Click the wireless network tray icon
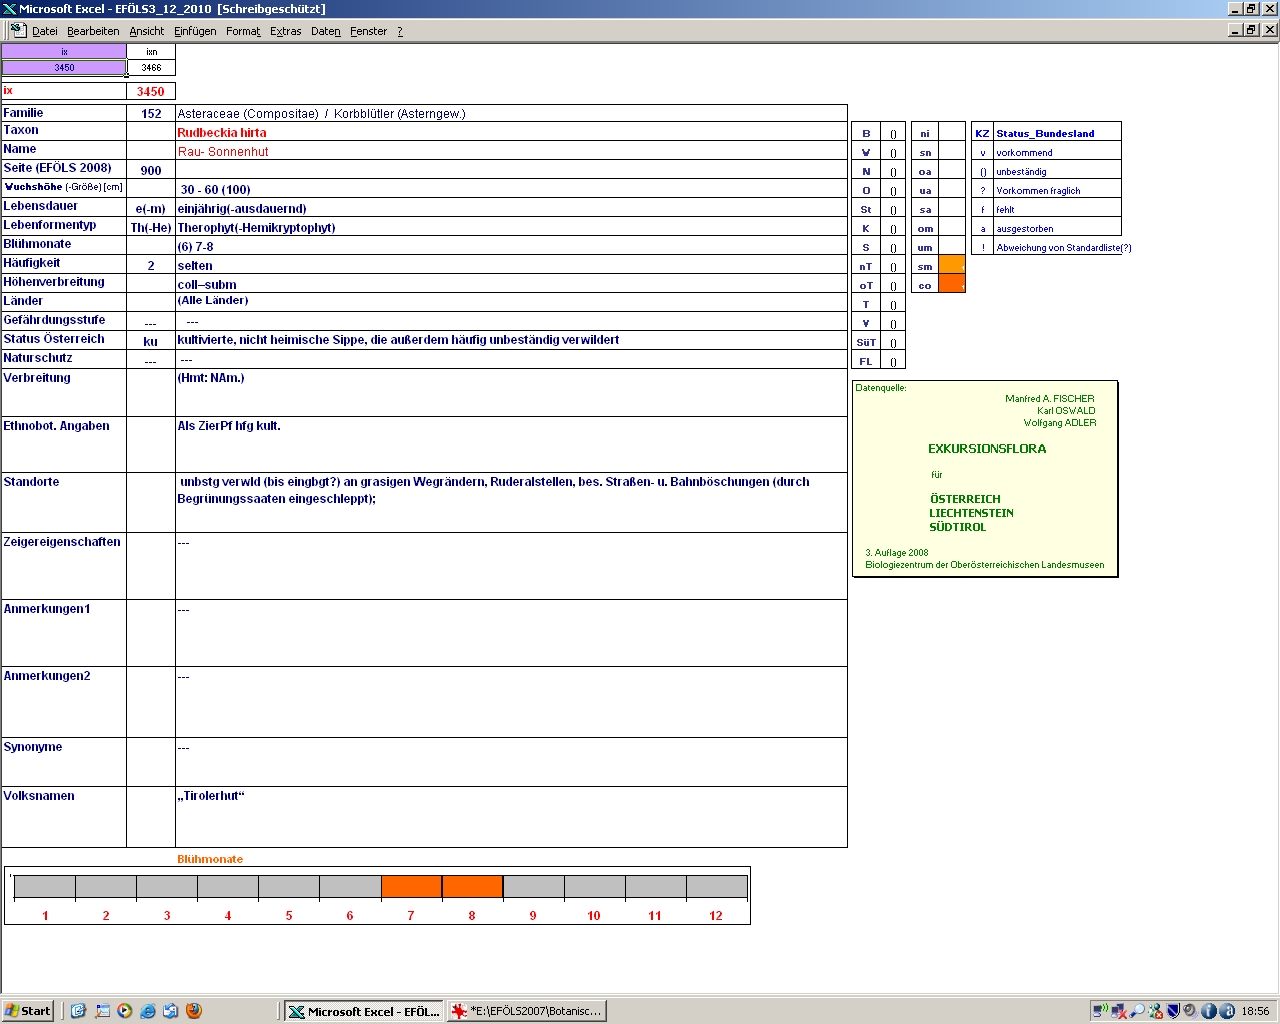Image resolution: width=1280 pixels, height=1024 pixels. click(1100, 1011)
